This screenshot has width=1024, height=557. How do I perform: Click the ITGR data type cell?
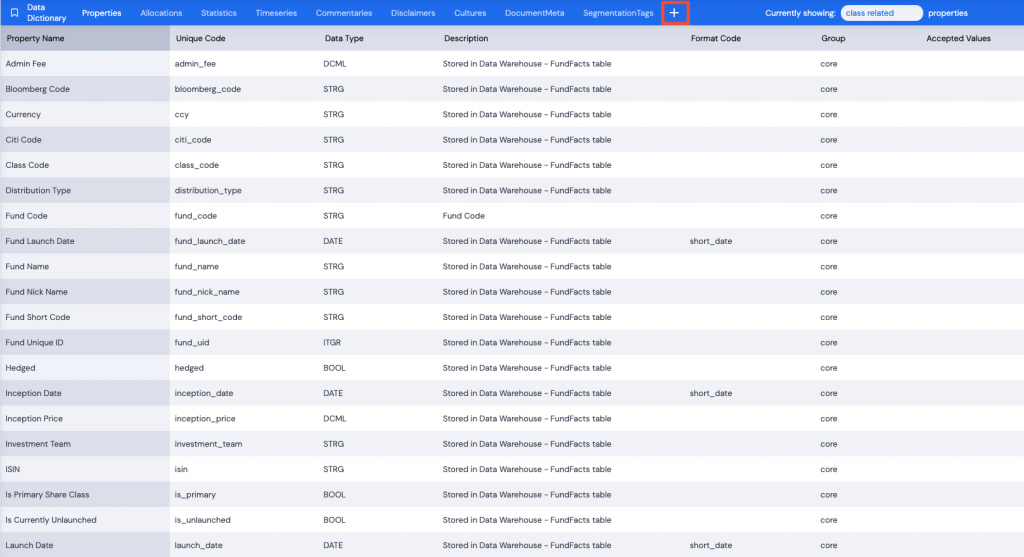(x=332, y=343)
